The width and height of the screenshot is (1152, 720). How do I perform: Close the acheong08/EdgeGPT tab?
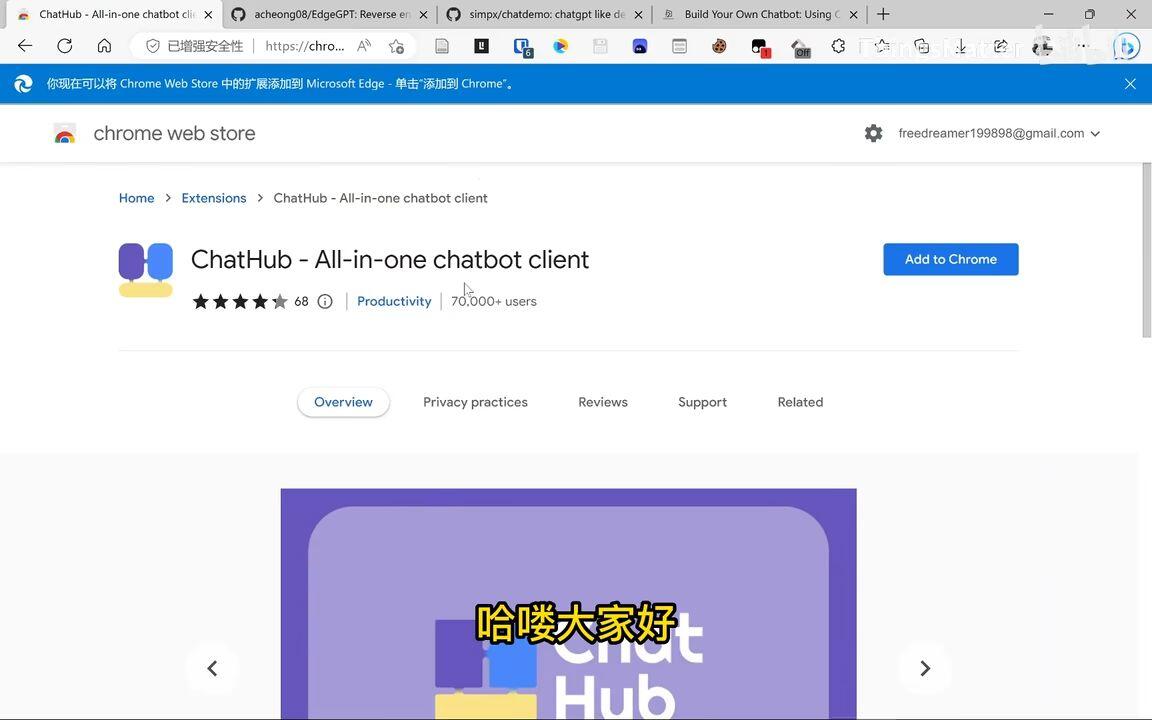point(423,15)
